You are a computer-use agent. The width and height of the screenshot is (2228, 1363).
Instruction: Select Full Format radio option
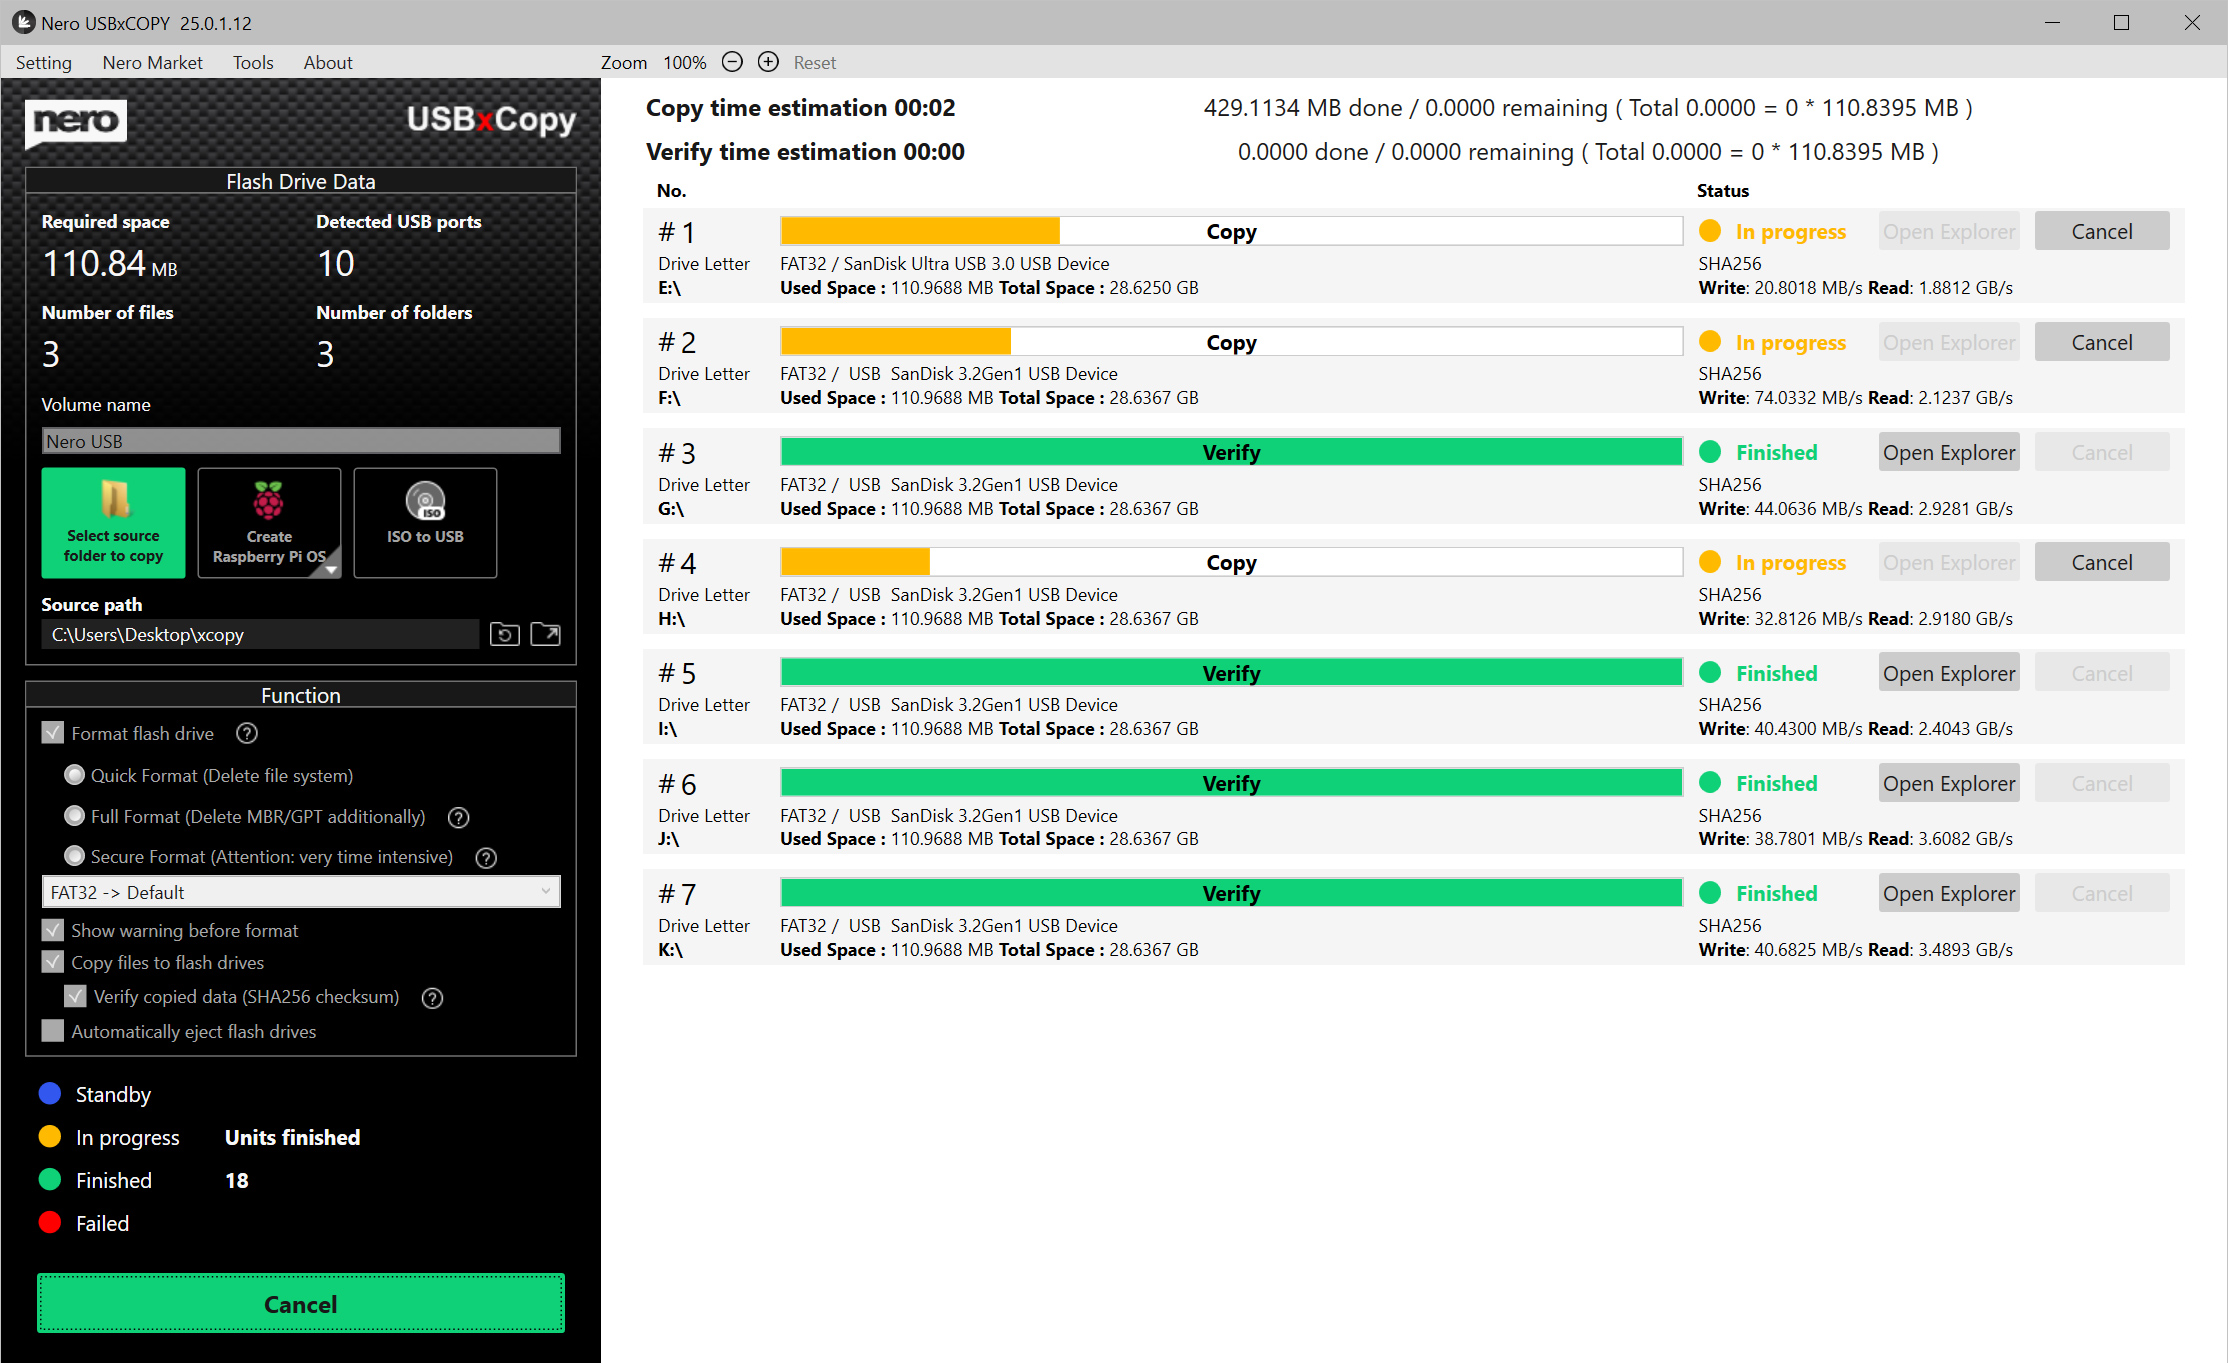click(74, 816)
